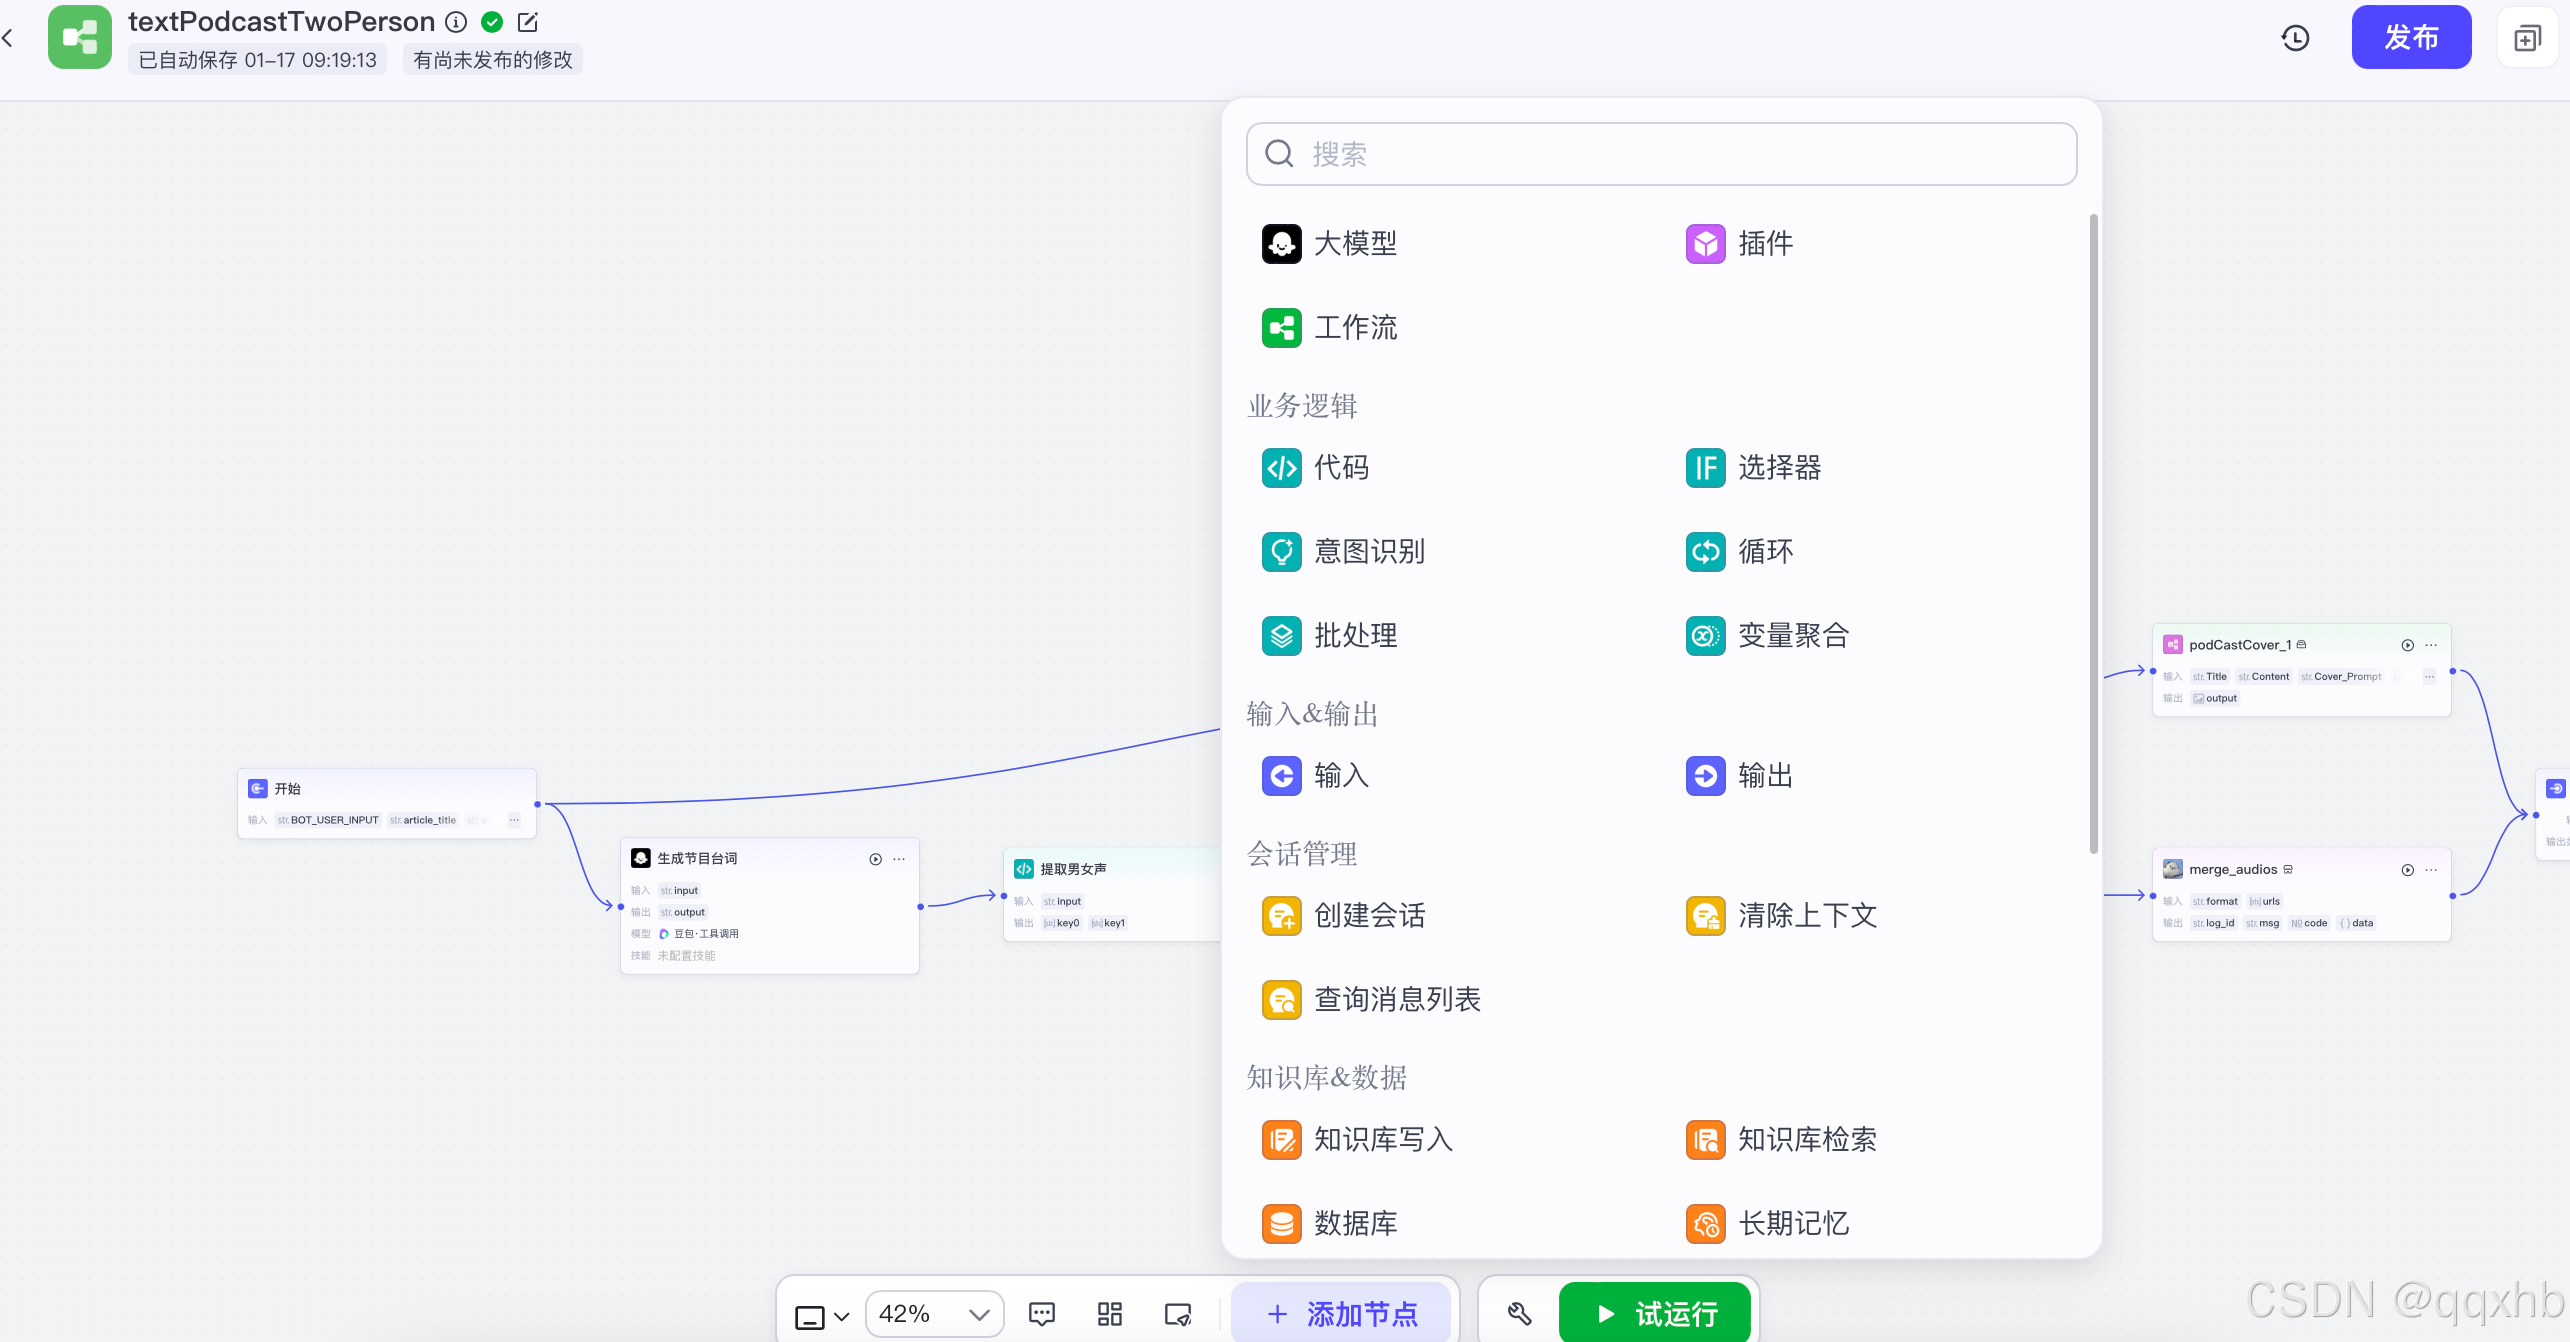Click the version history clock icon
2570x1342 pixels.
[2295, 38]
